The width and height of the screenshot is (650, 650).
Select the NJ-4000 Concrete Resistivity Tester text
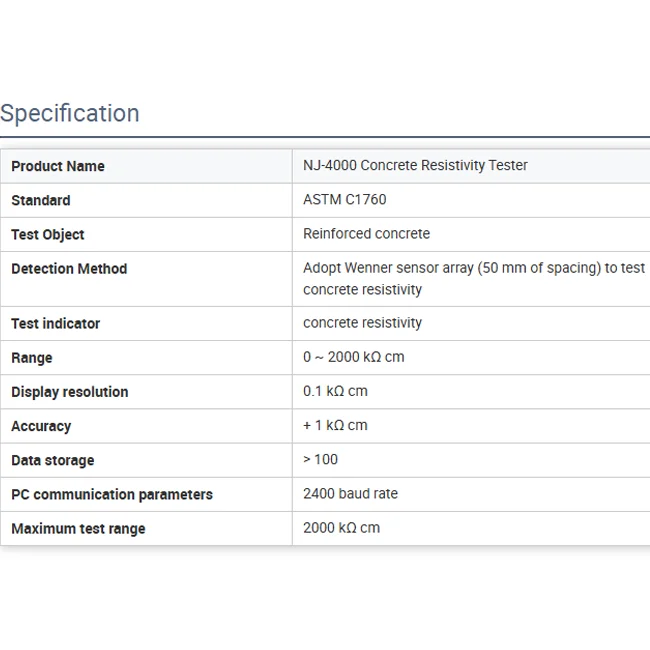(415, 165)
